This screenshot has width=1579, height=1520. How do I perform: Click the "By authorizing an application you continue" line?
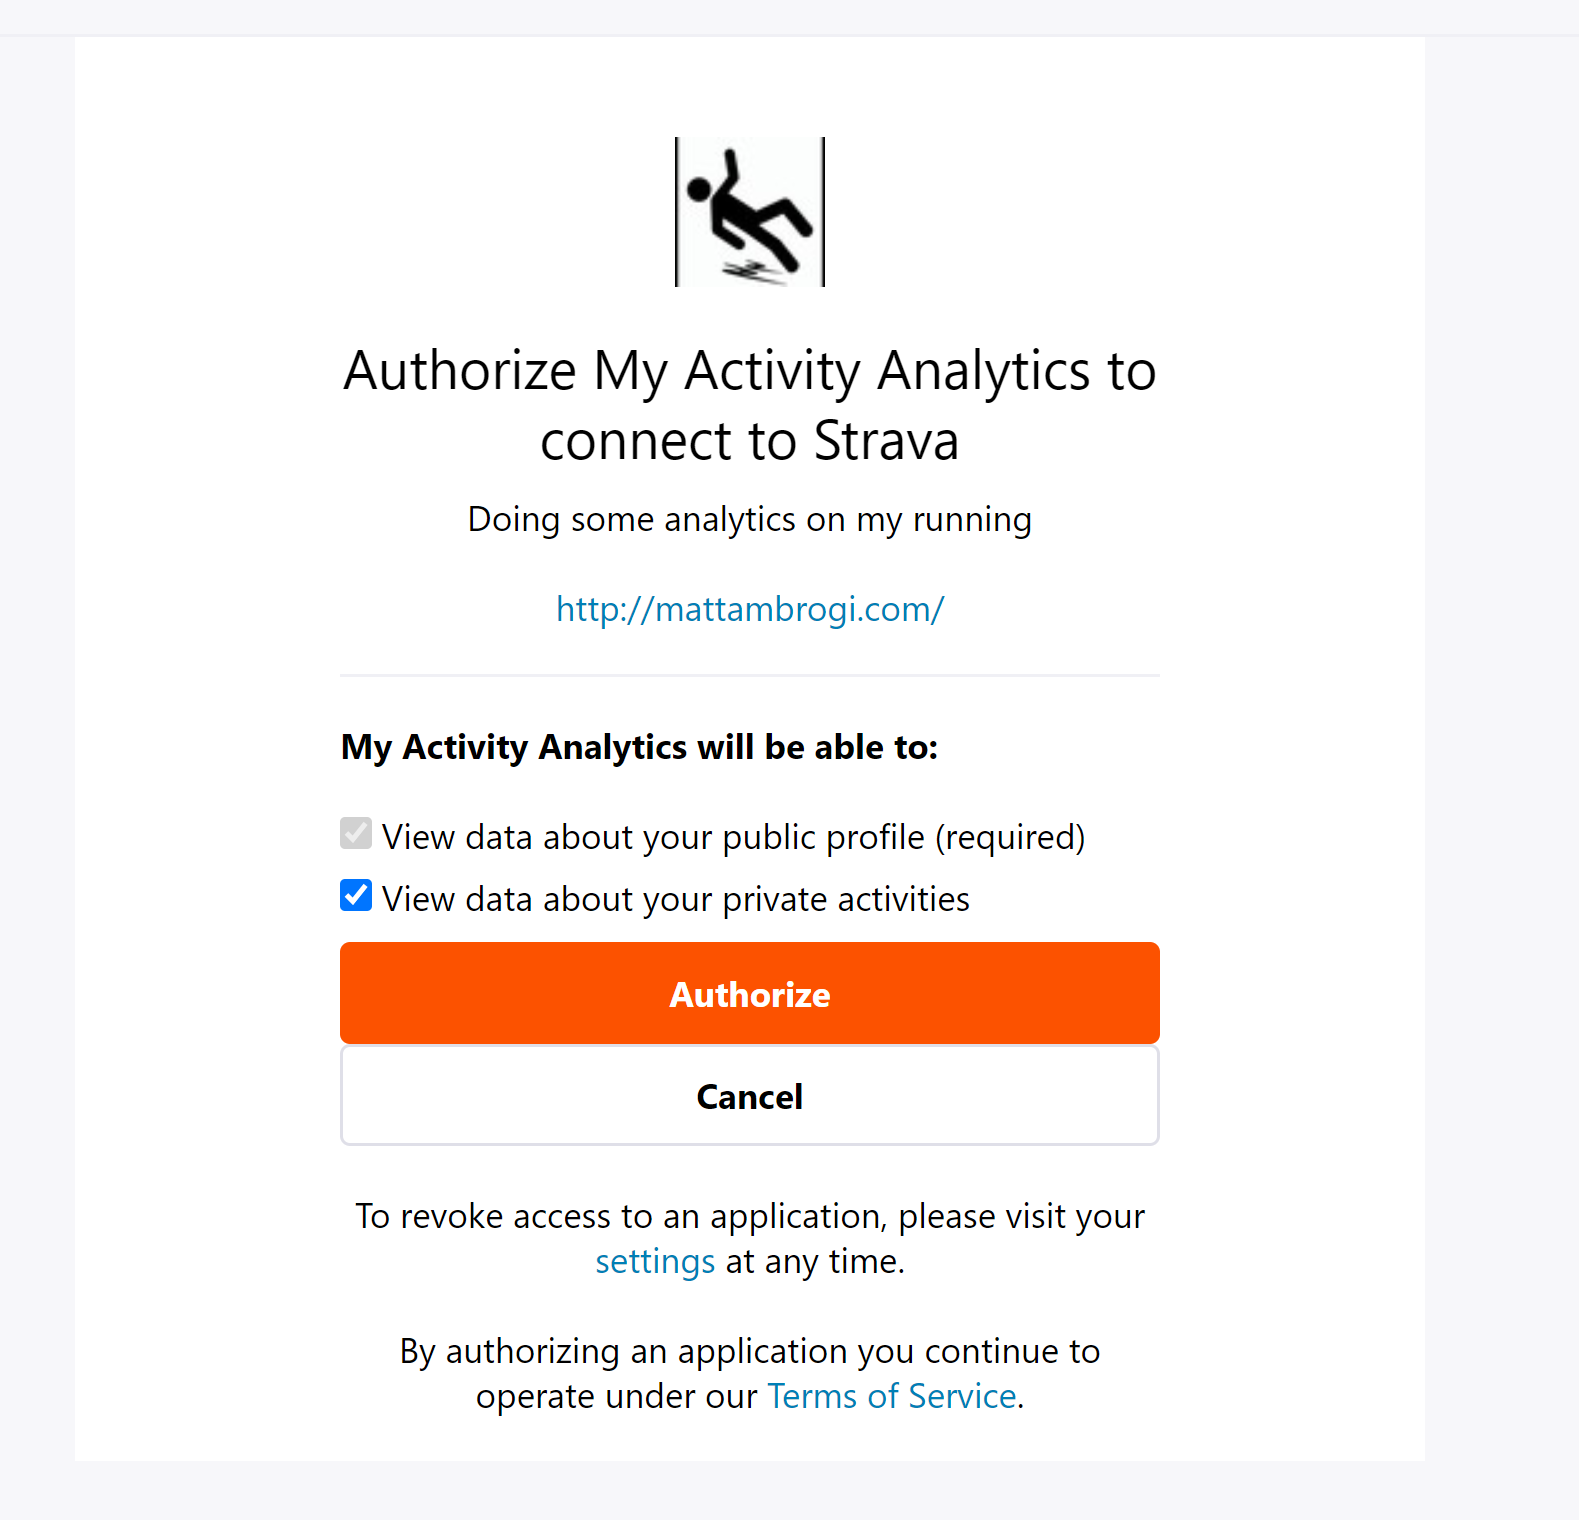click(x=750, y=1351)
